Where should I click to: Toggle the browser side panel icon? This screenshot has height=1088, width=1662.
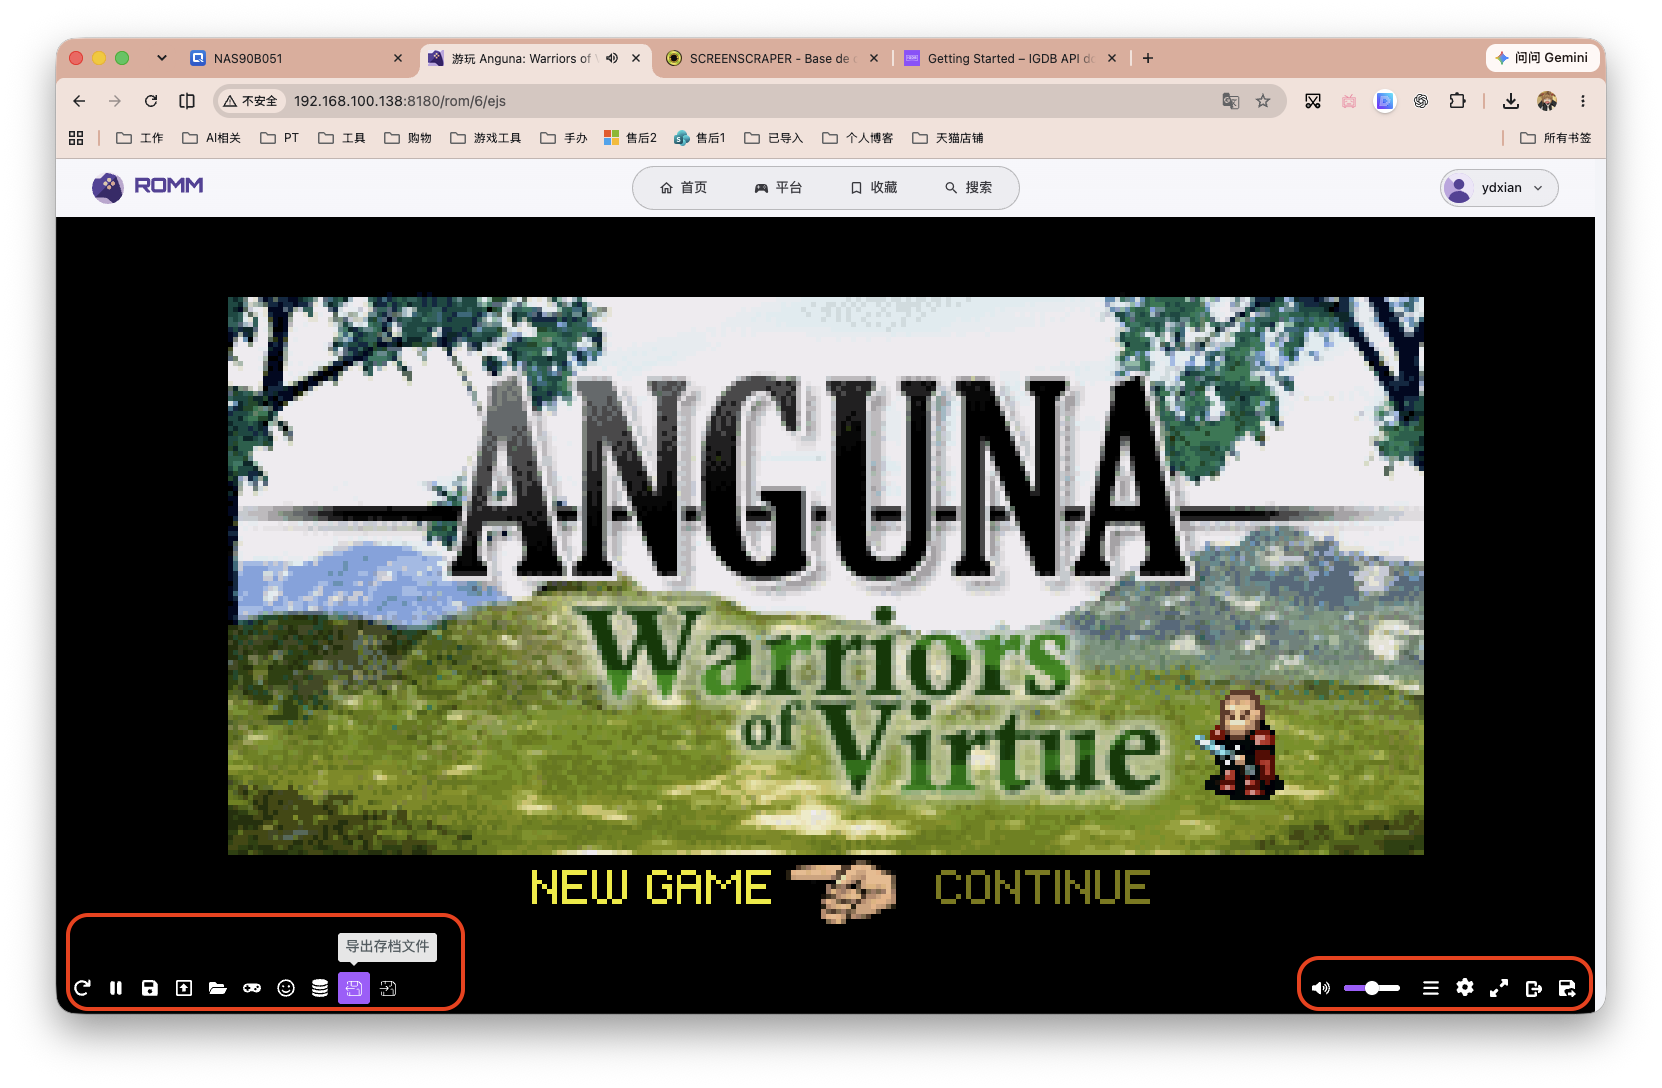click(x=187, y=101)
